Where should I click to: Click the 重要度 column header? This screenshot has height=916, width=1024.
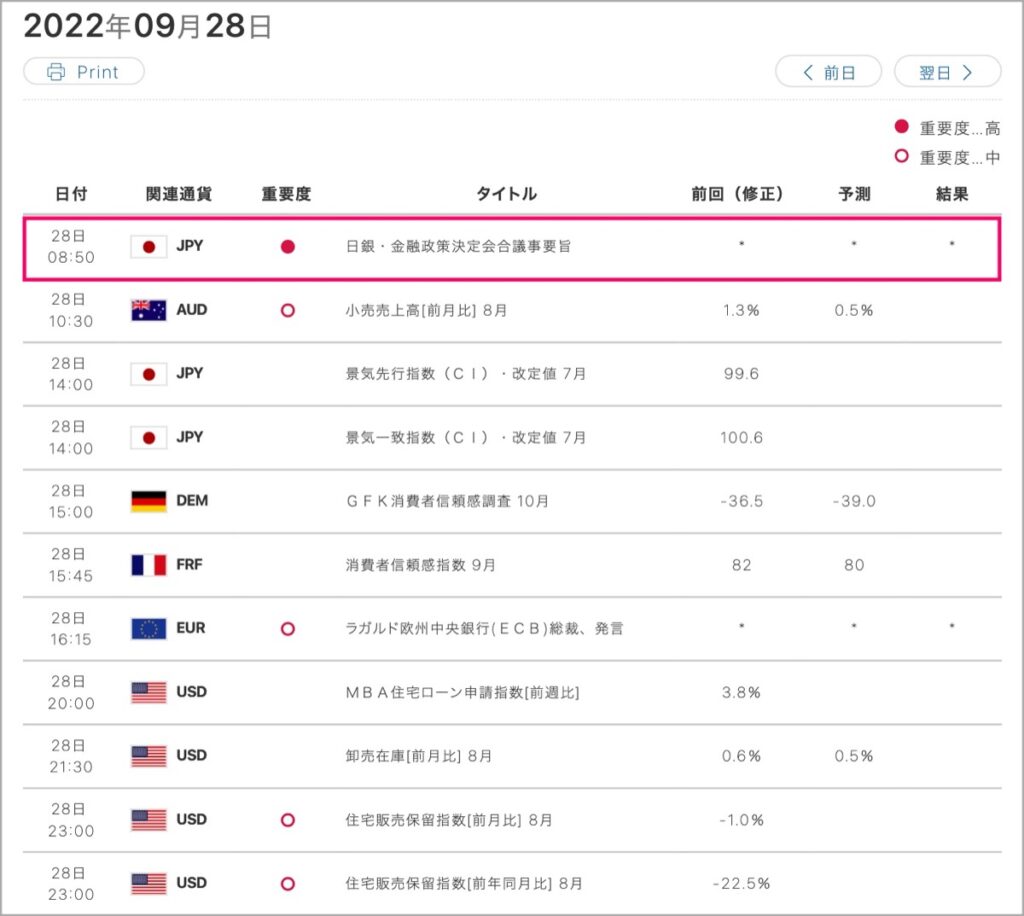click(x=286, y=194)
